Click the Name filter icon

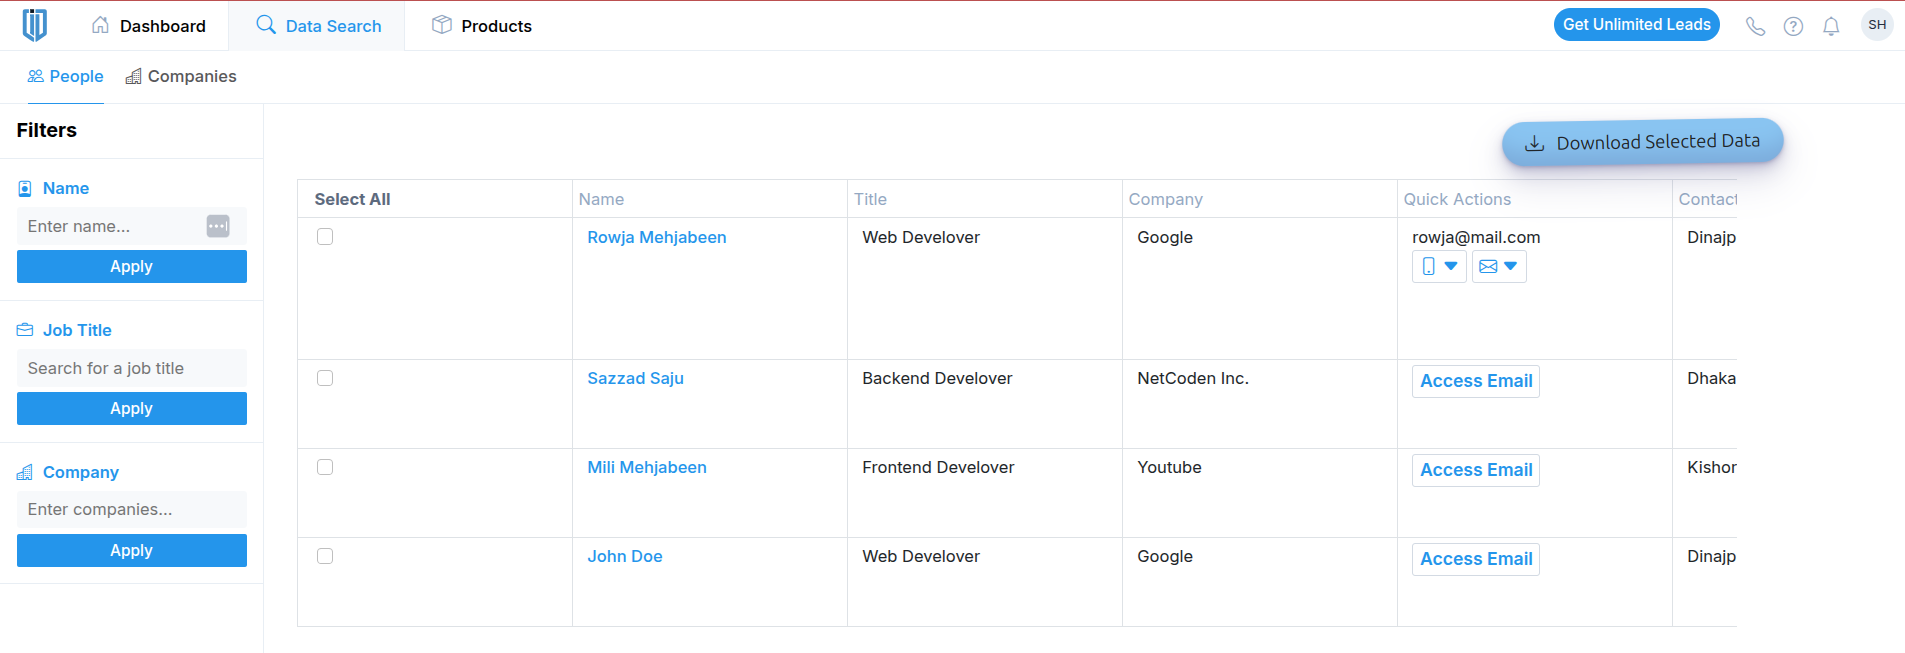click(25, 188)
